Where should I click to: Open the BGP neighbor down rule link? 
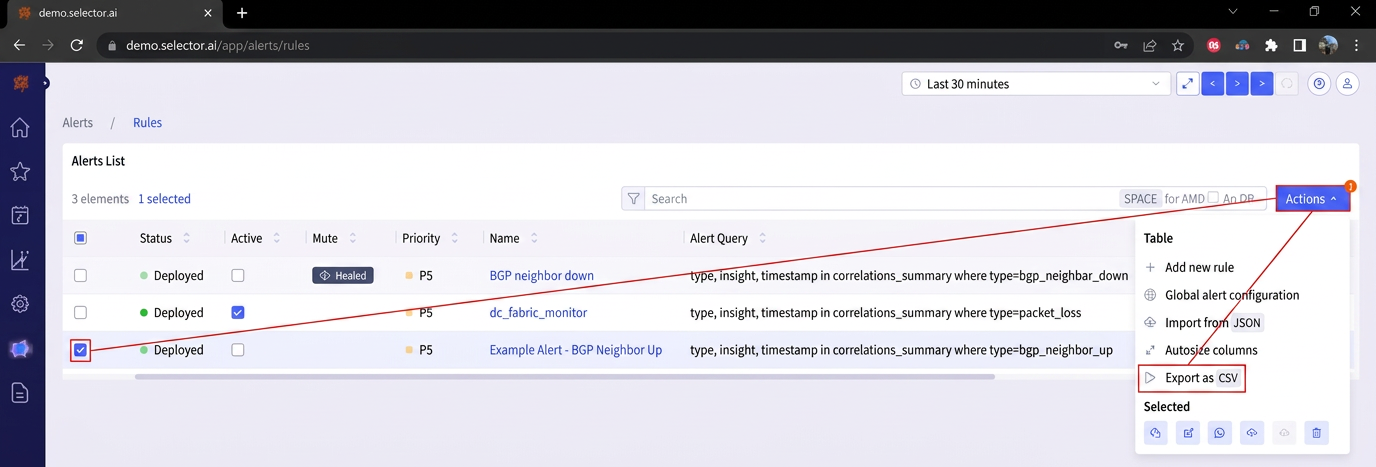click(x=541, y=275)
